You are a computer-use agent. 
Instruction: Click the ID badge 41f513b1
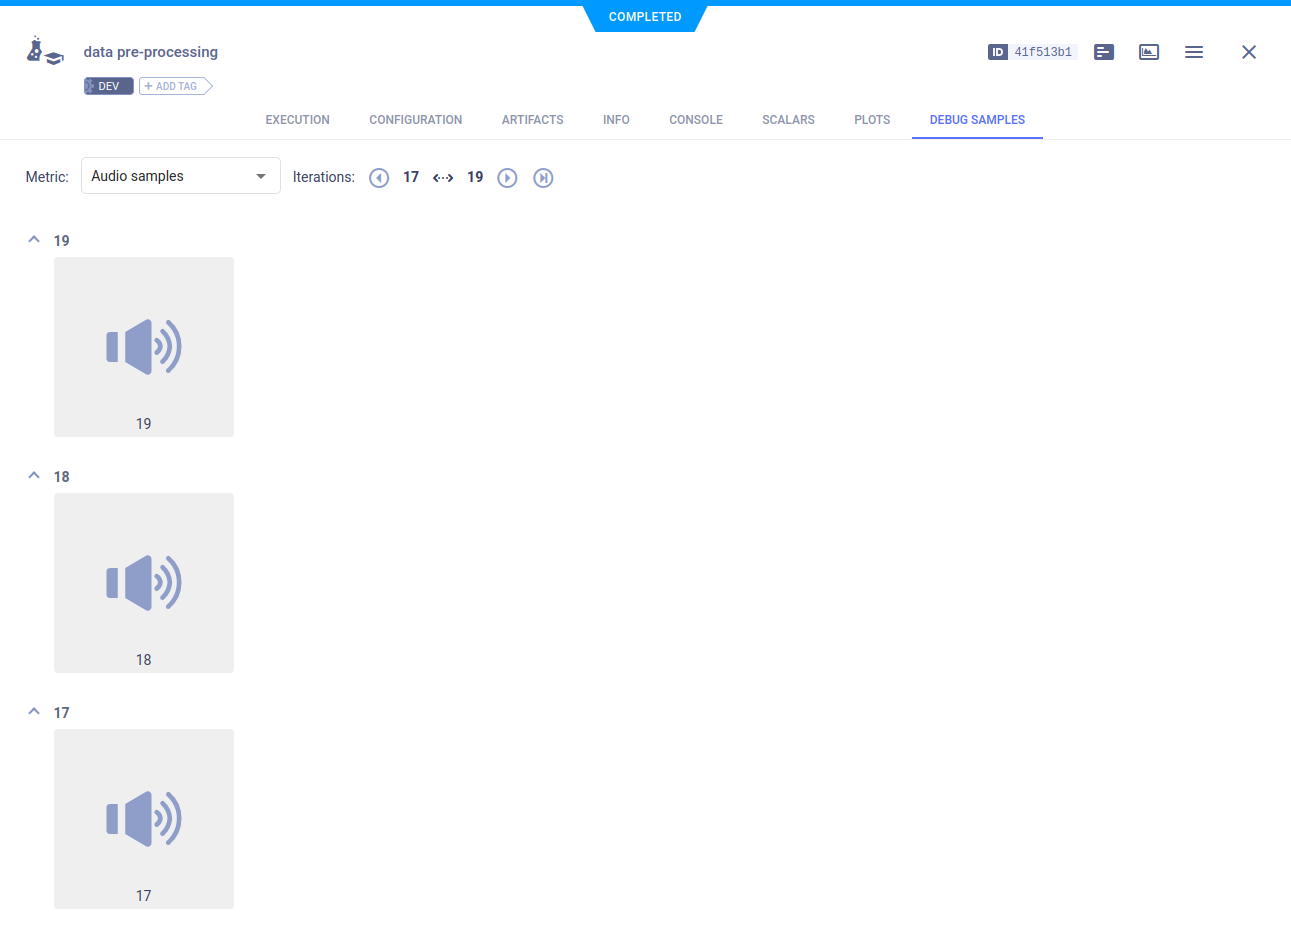(x=1032, y=52)
